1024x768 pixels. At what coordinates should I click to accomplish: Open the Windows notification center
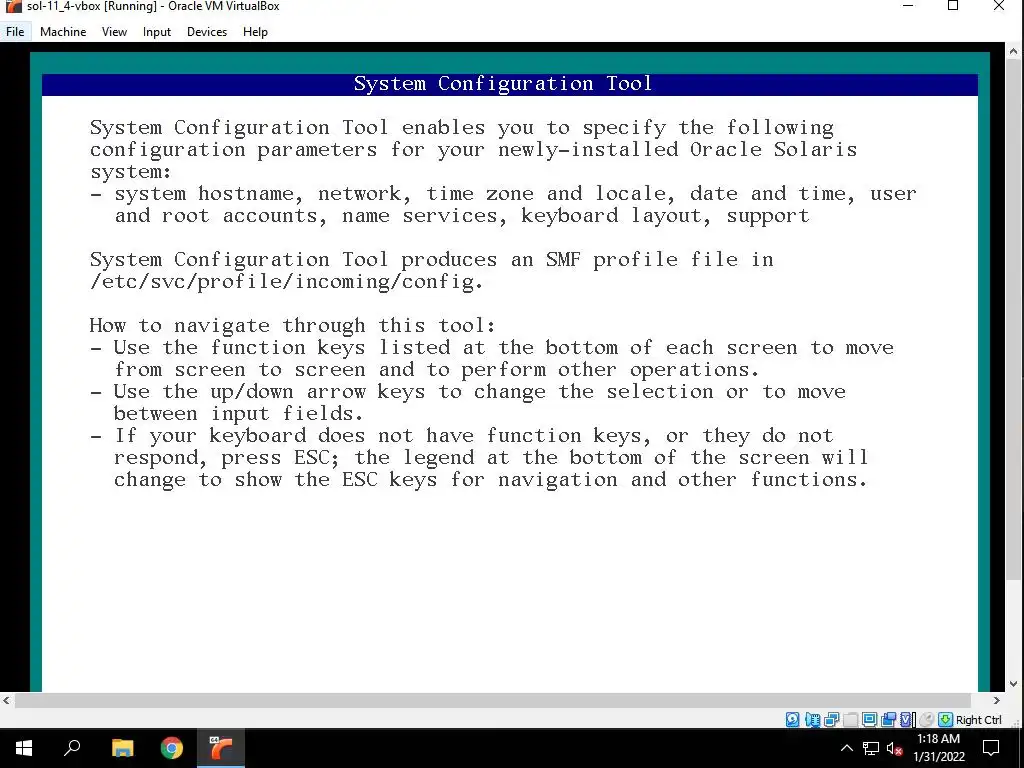991,748
